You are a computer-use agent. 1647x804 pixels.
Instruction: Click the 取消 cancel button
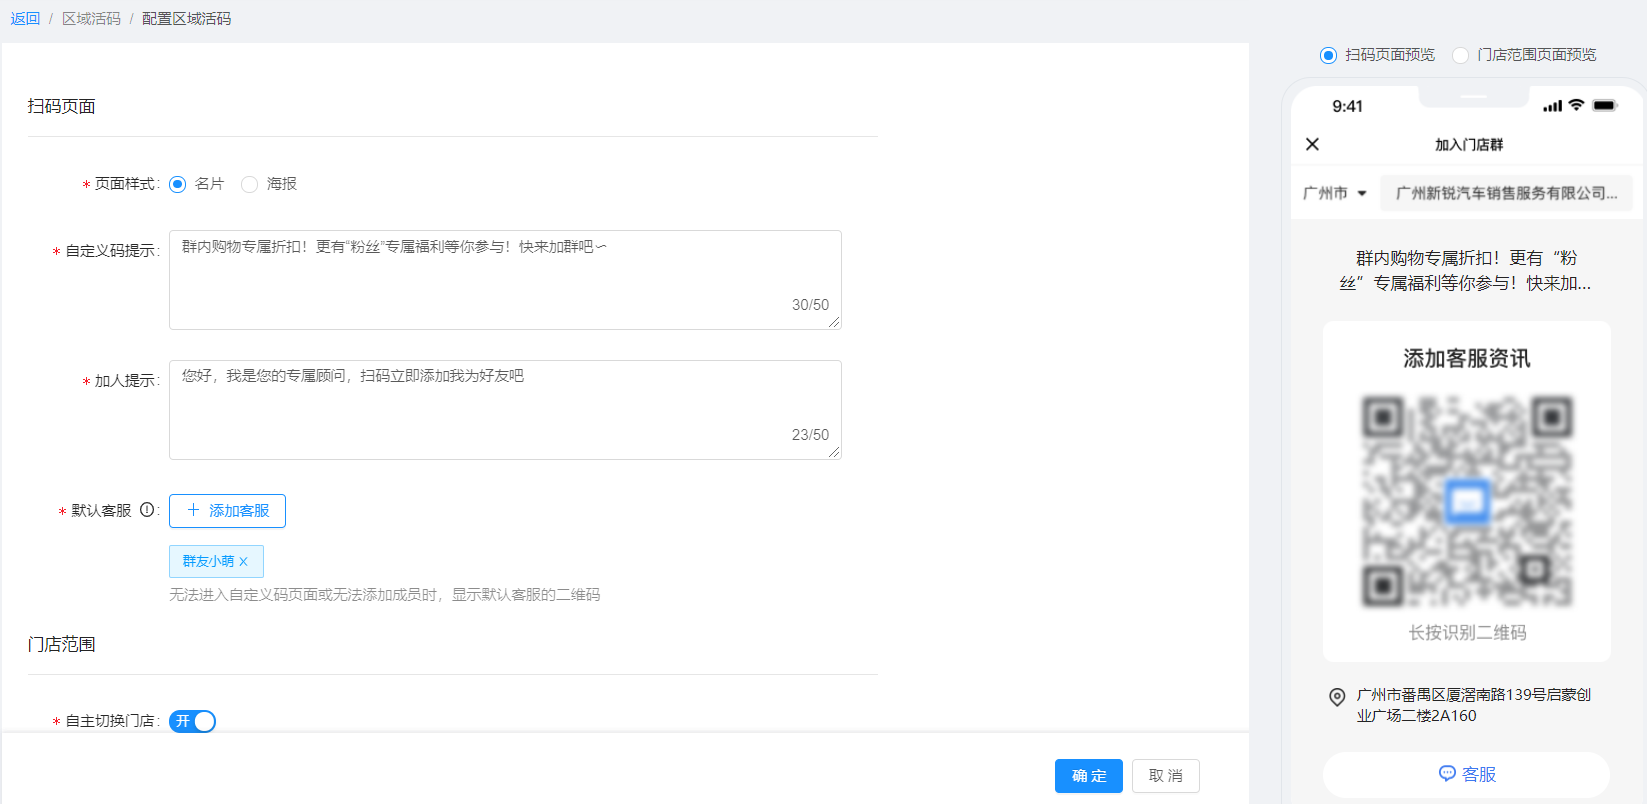coord(1166,776)
